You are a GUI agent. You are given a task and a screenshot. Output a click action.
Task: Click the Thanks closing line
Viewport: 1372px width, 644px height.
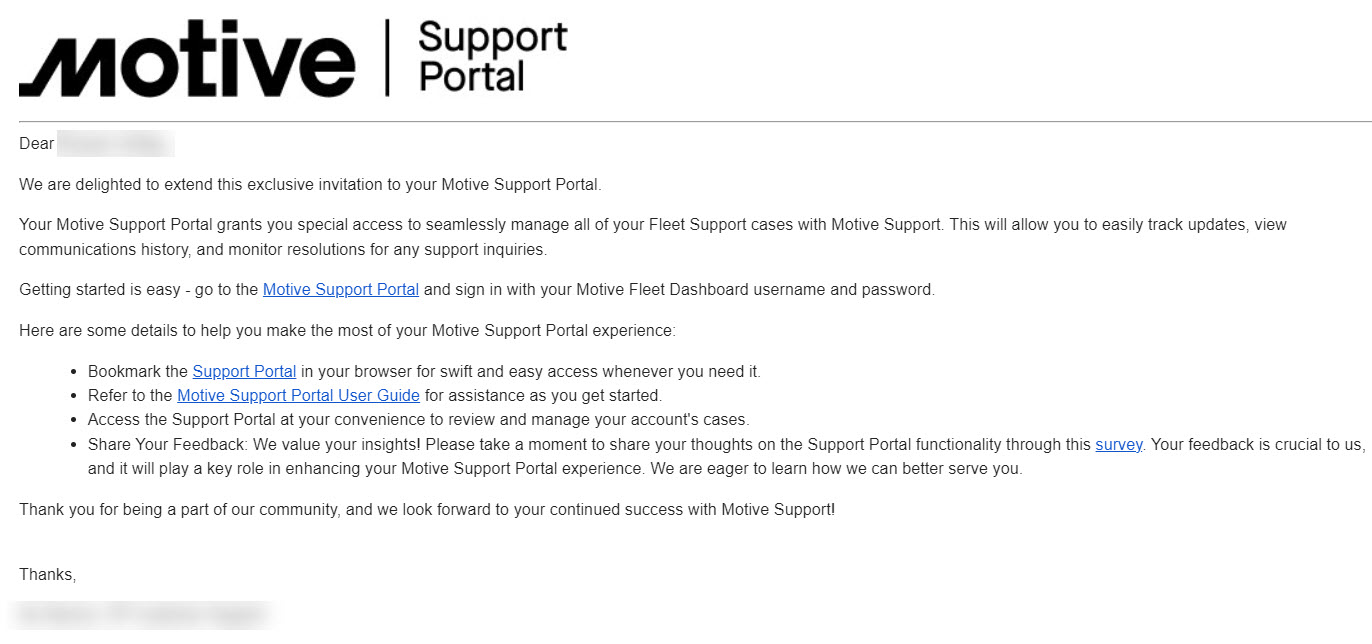[47, 575]
